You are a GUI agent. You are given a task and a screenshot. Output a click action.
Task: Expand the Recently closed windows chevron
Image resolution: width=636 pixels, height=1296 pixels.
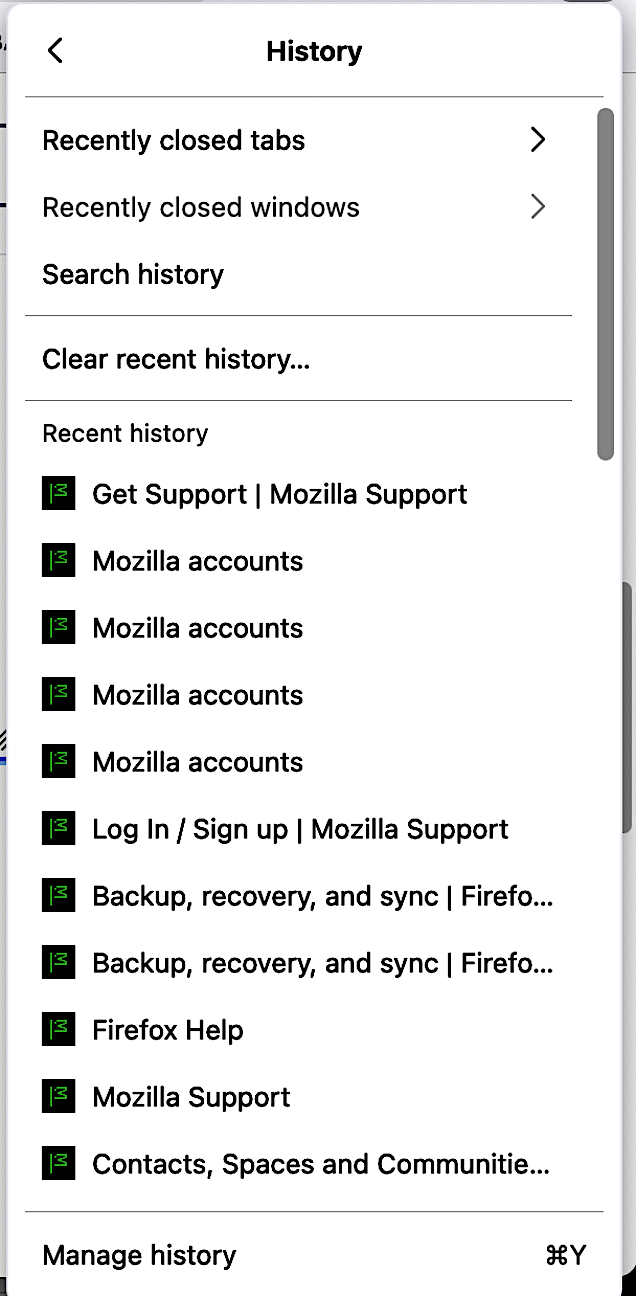tap(538, 207)
